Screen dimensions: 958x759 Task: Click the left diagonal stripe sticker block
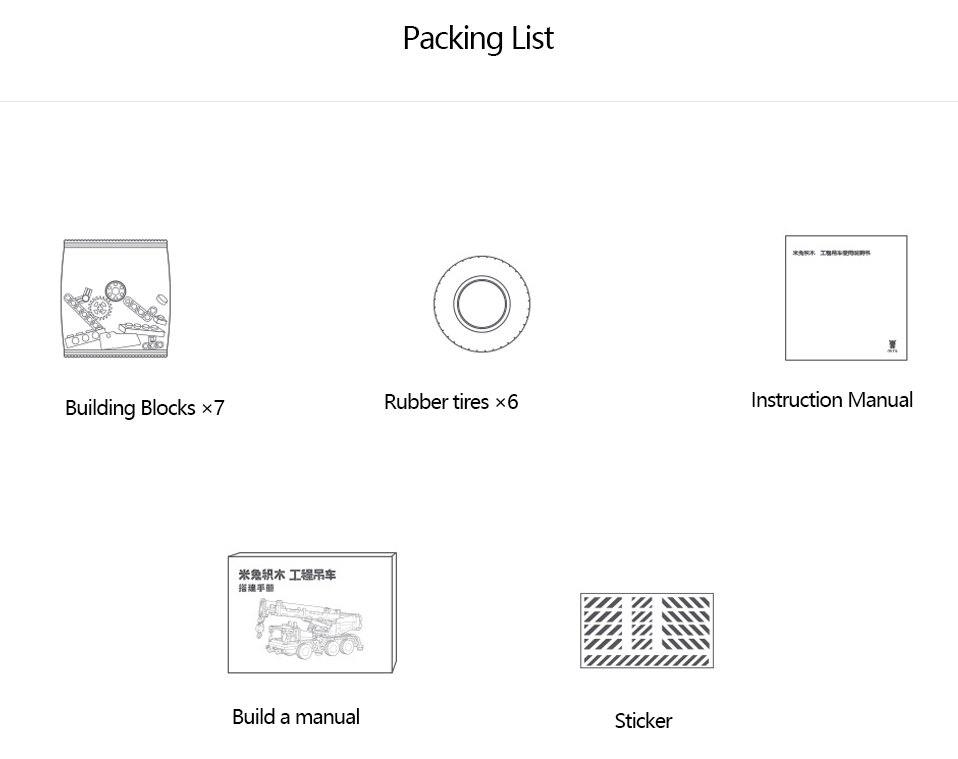(x=603, y=623)
